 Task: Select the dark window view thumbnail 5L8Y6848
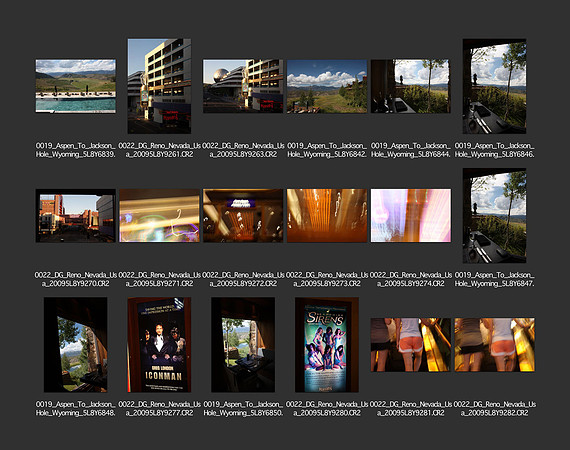[76, 345]
